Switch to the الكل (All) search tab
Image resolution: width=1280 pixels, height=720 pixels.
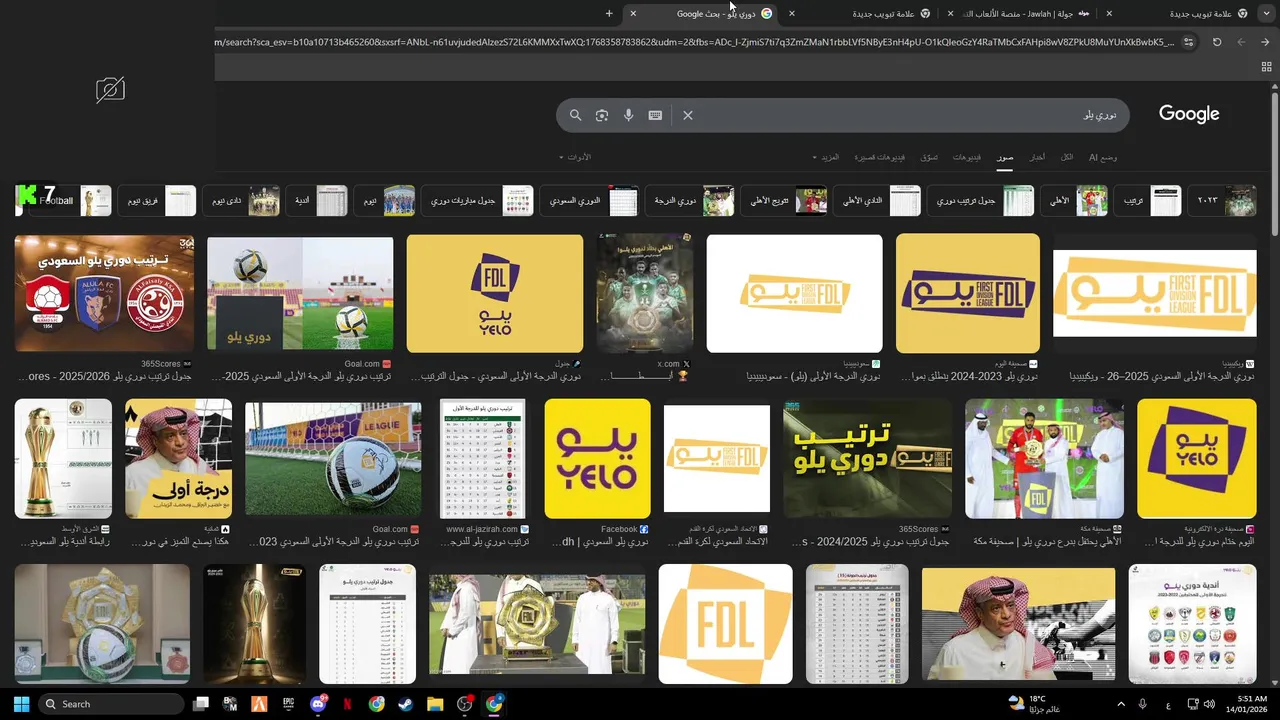pos(1067,157)
